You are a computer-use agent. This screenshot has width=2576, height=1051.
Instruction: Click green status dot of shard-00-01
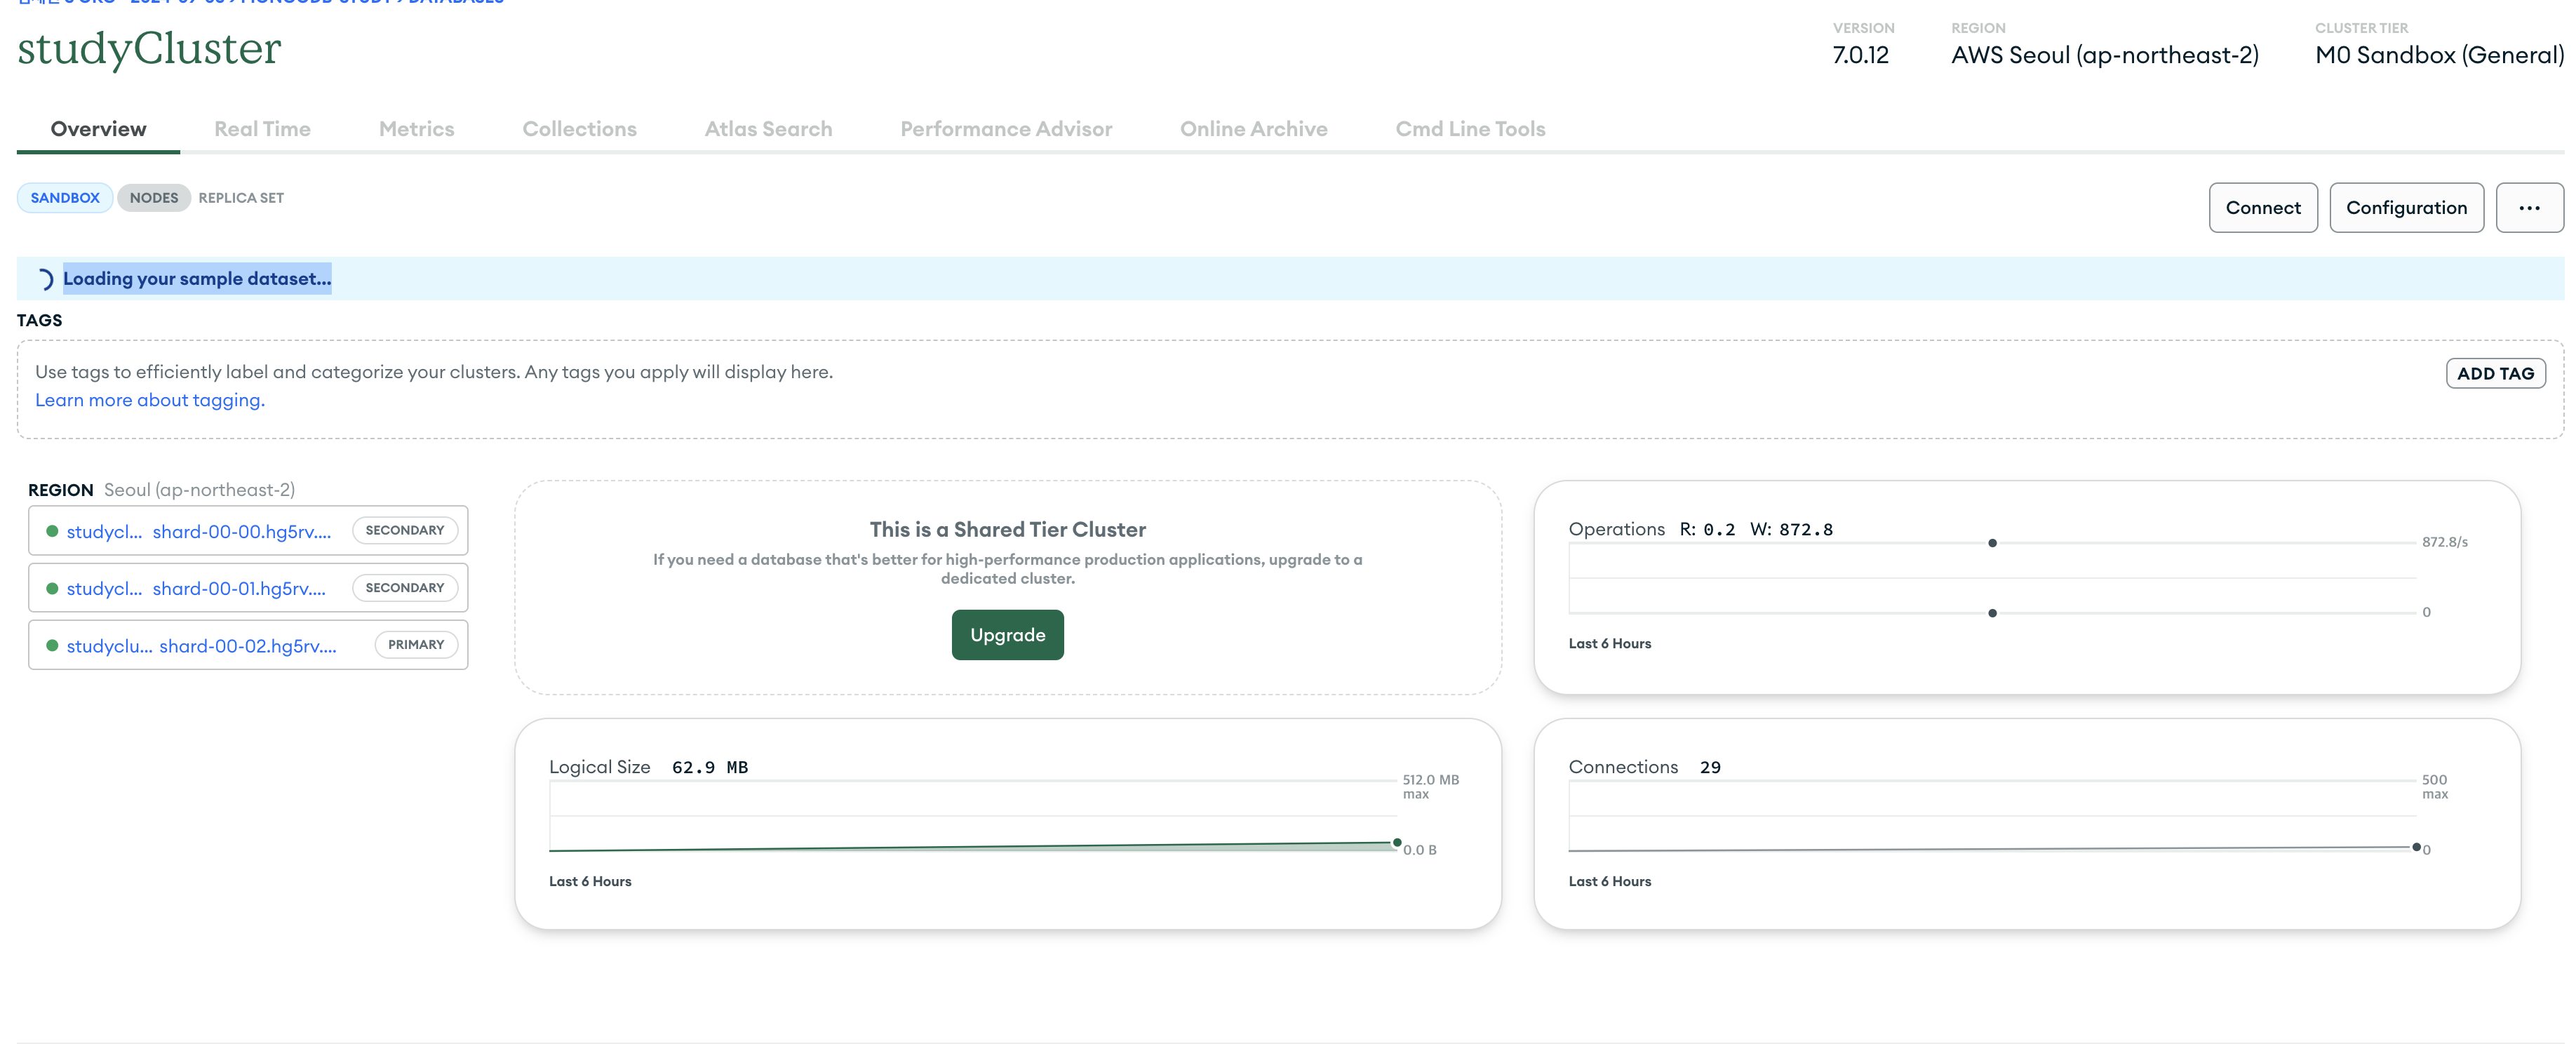pyautogui.click(x=52, y=588)
